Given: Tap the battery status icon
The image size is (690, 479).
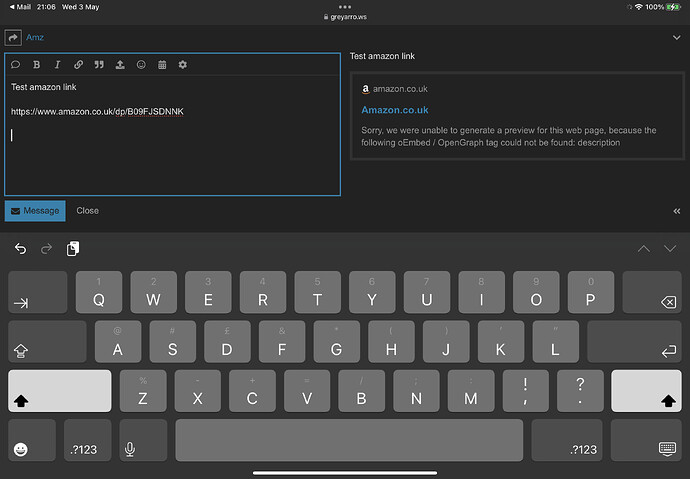Looking at the screenshot, I should 673,7.
